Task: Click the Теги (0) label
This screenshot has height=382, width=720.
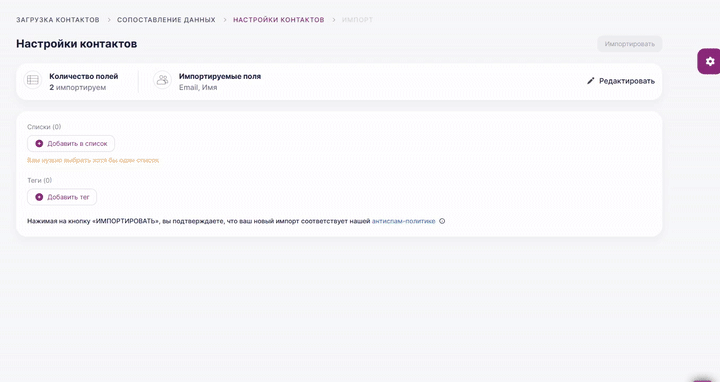Action: (x=39, y=180)
